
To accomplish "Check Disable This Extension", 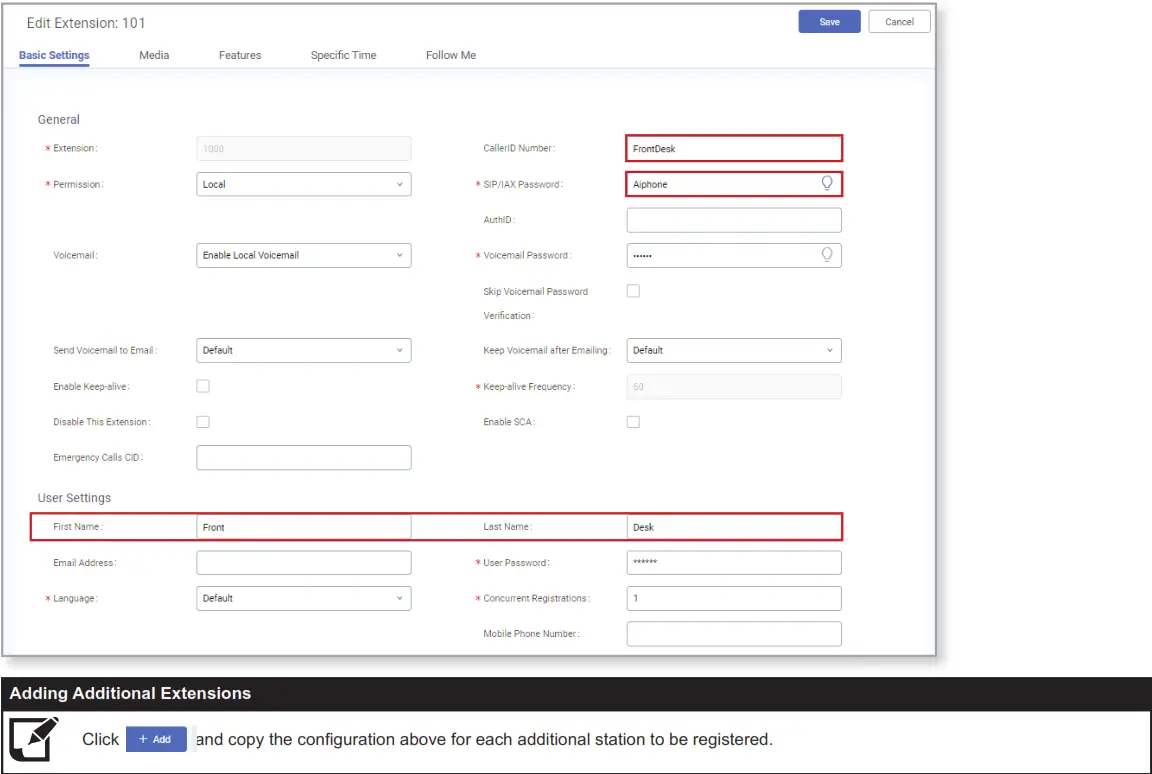I will tap(203, 421).
